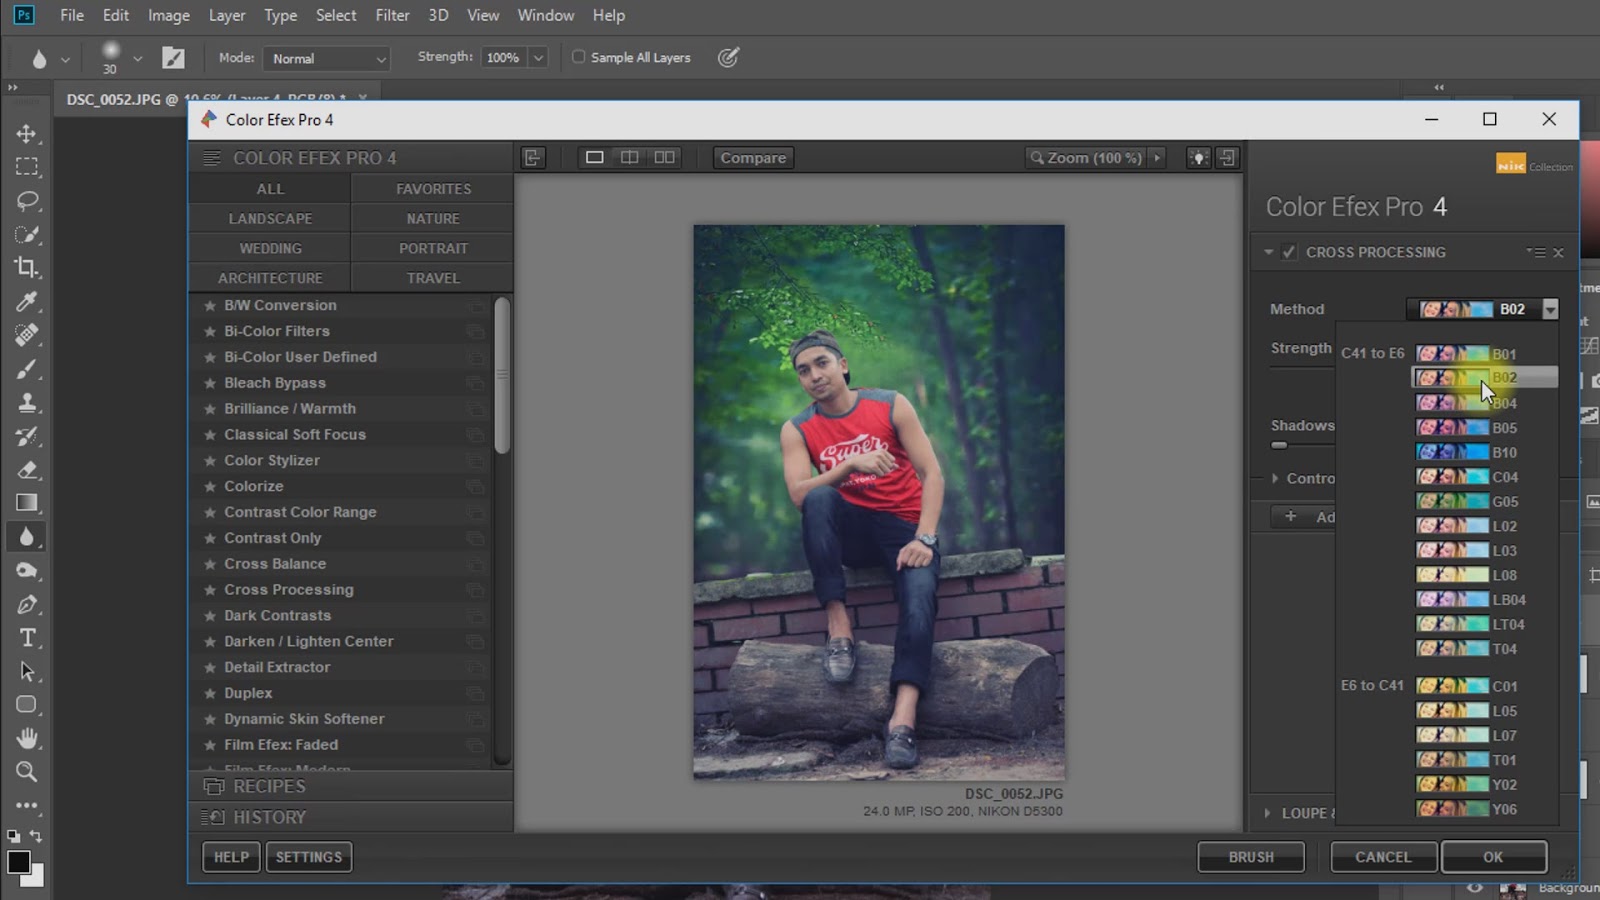Choose the Type tool
Screen dimensions: 1600x900
point(27,638)
